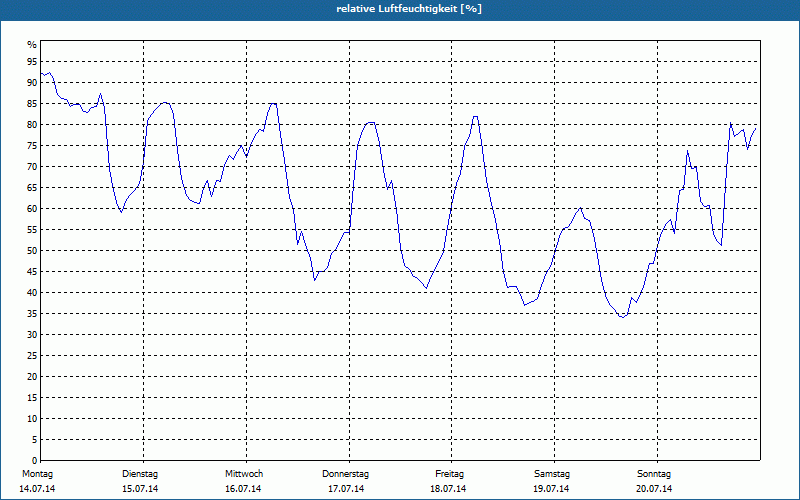
Task: Click the 'Mittwoch' day label
Action: [x=244, y=474]
